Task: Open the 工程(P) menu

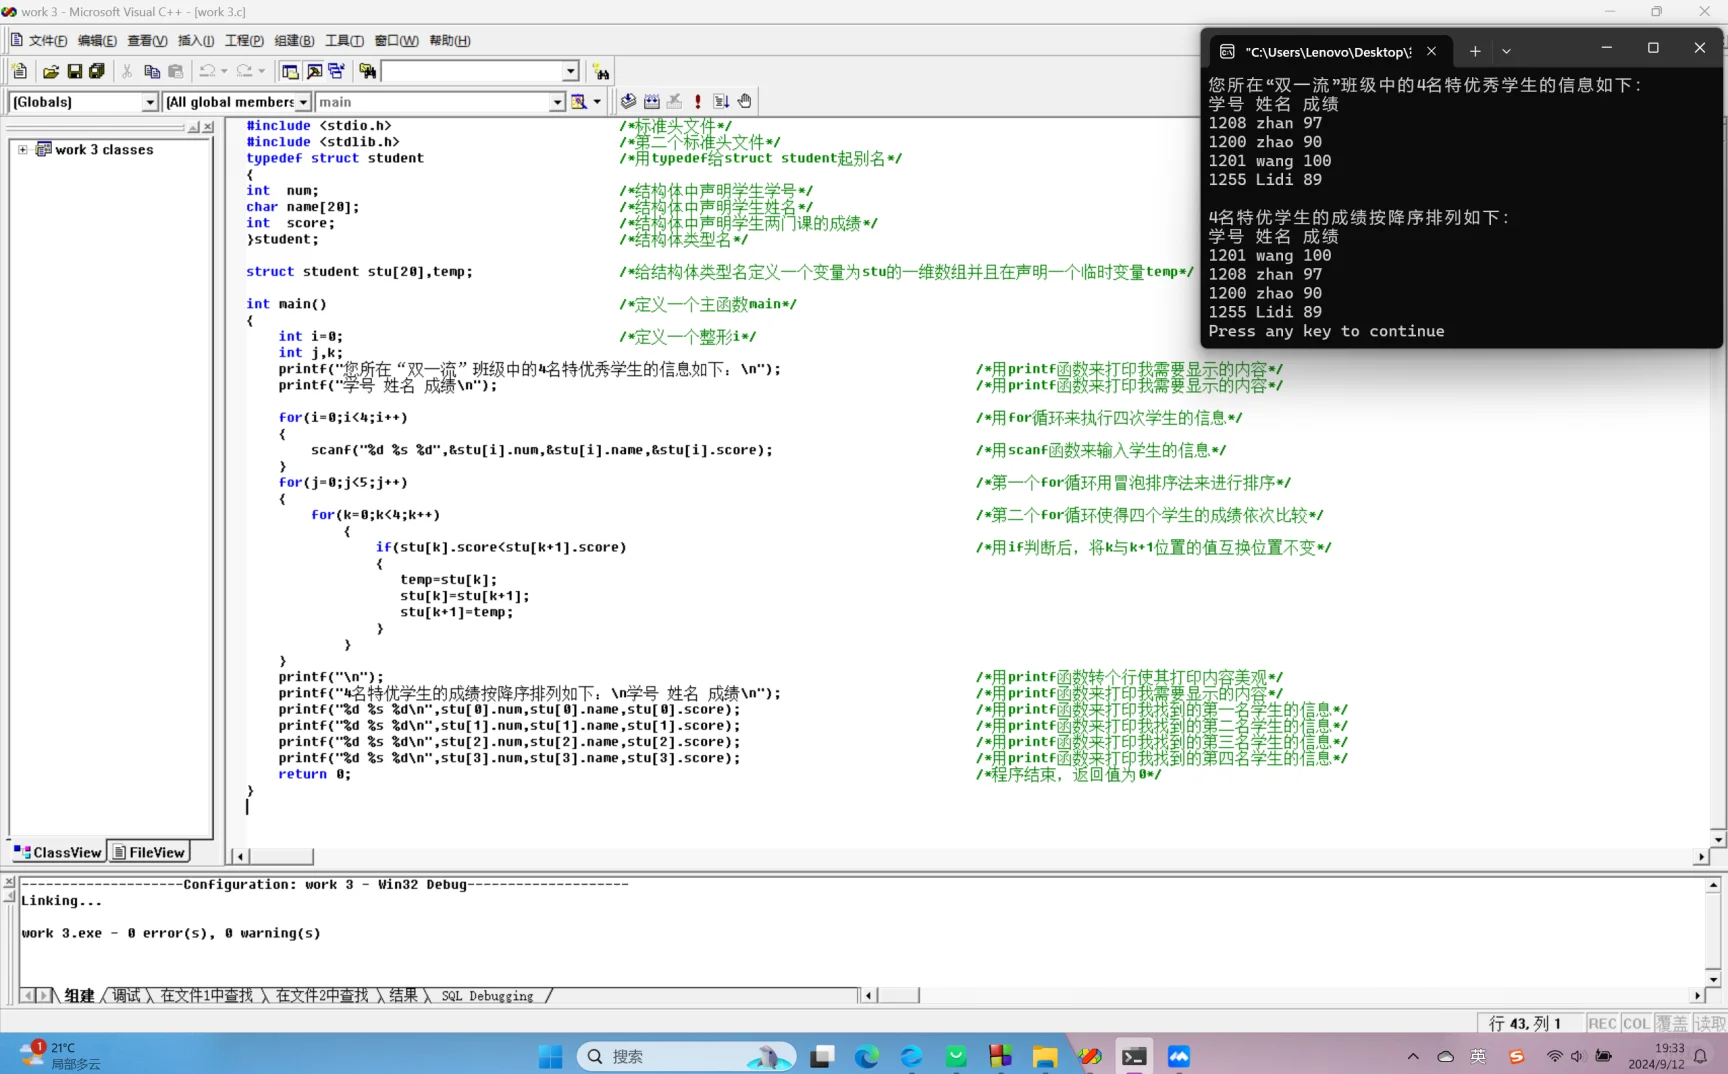Action: coord(244,40)
